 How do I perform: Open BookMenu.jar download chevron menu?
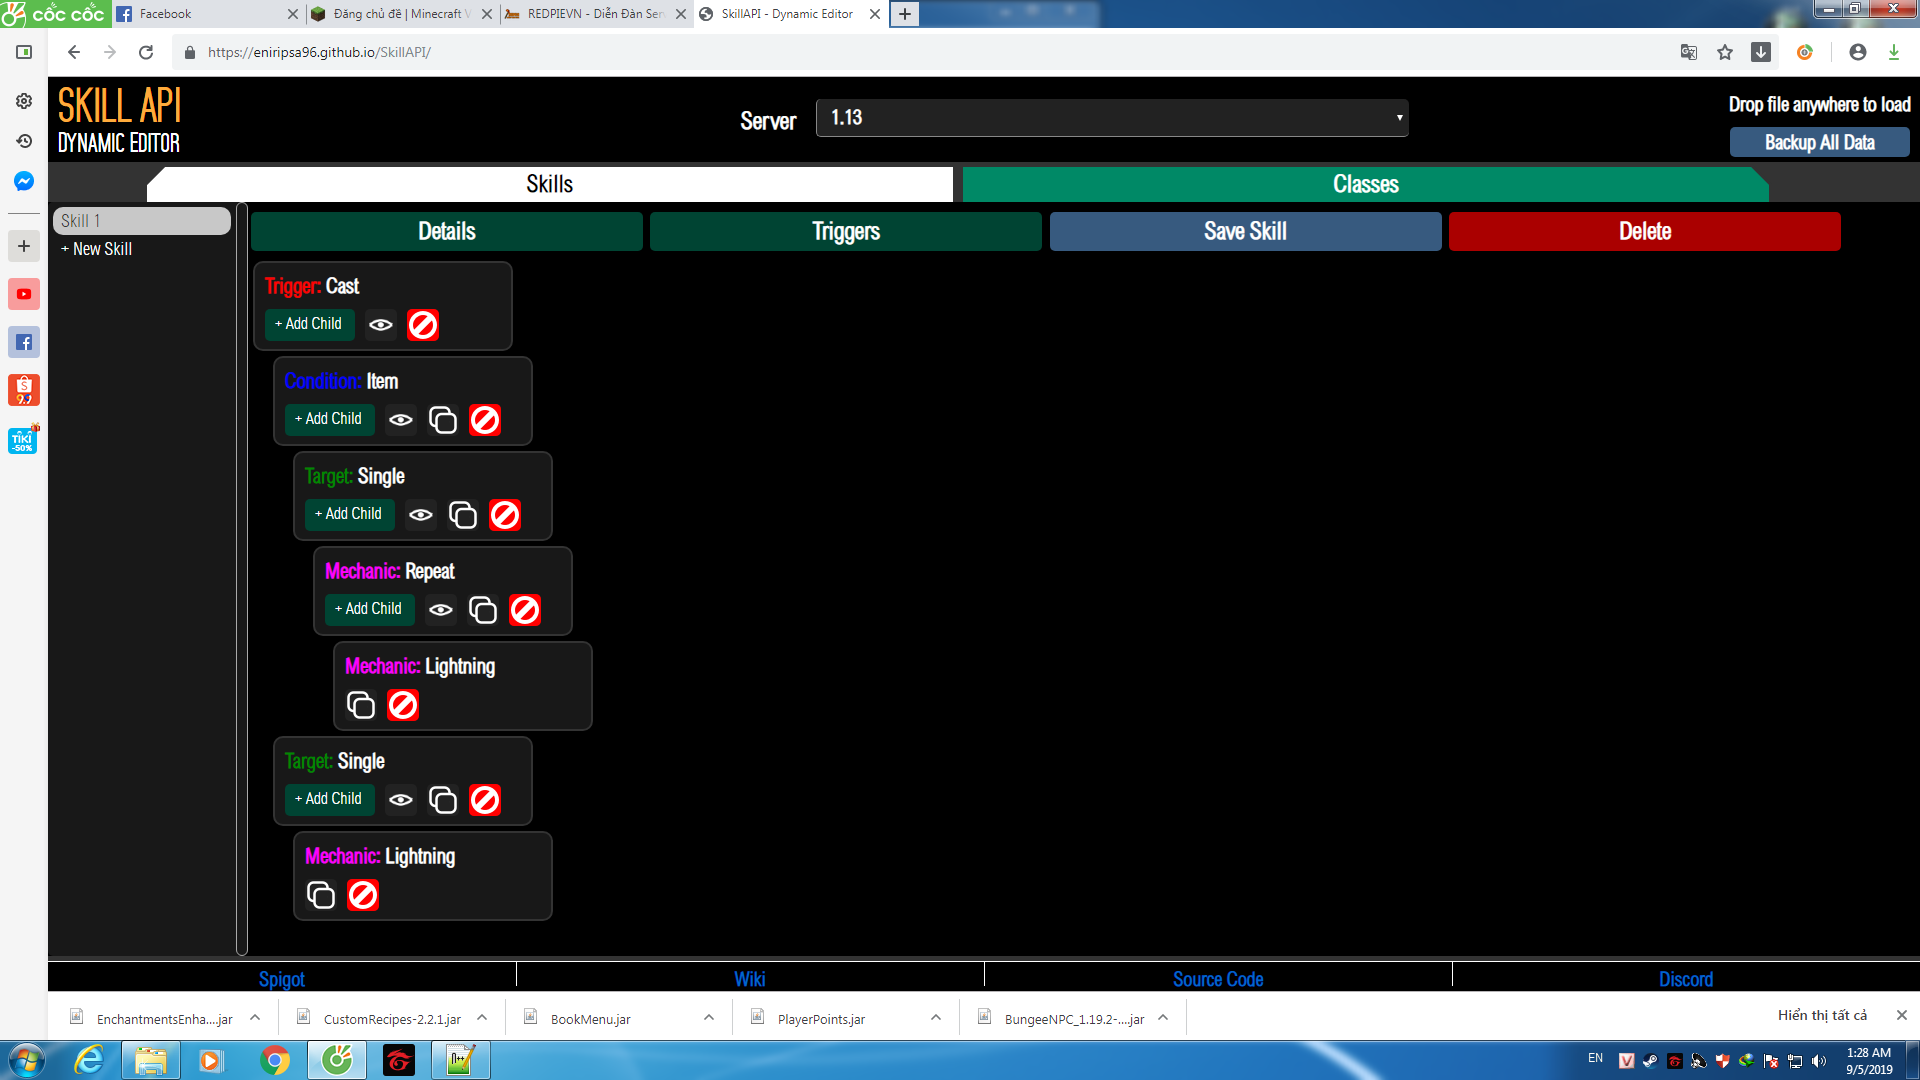709,1018
